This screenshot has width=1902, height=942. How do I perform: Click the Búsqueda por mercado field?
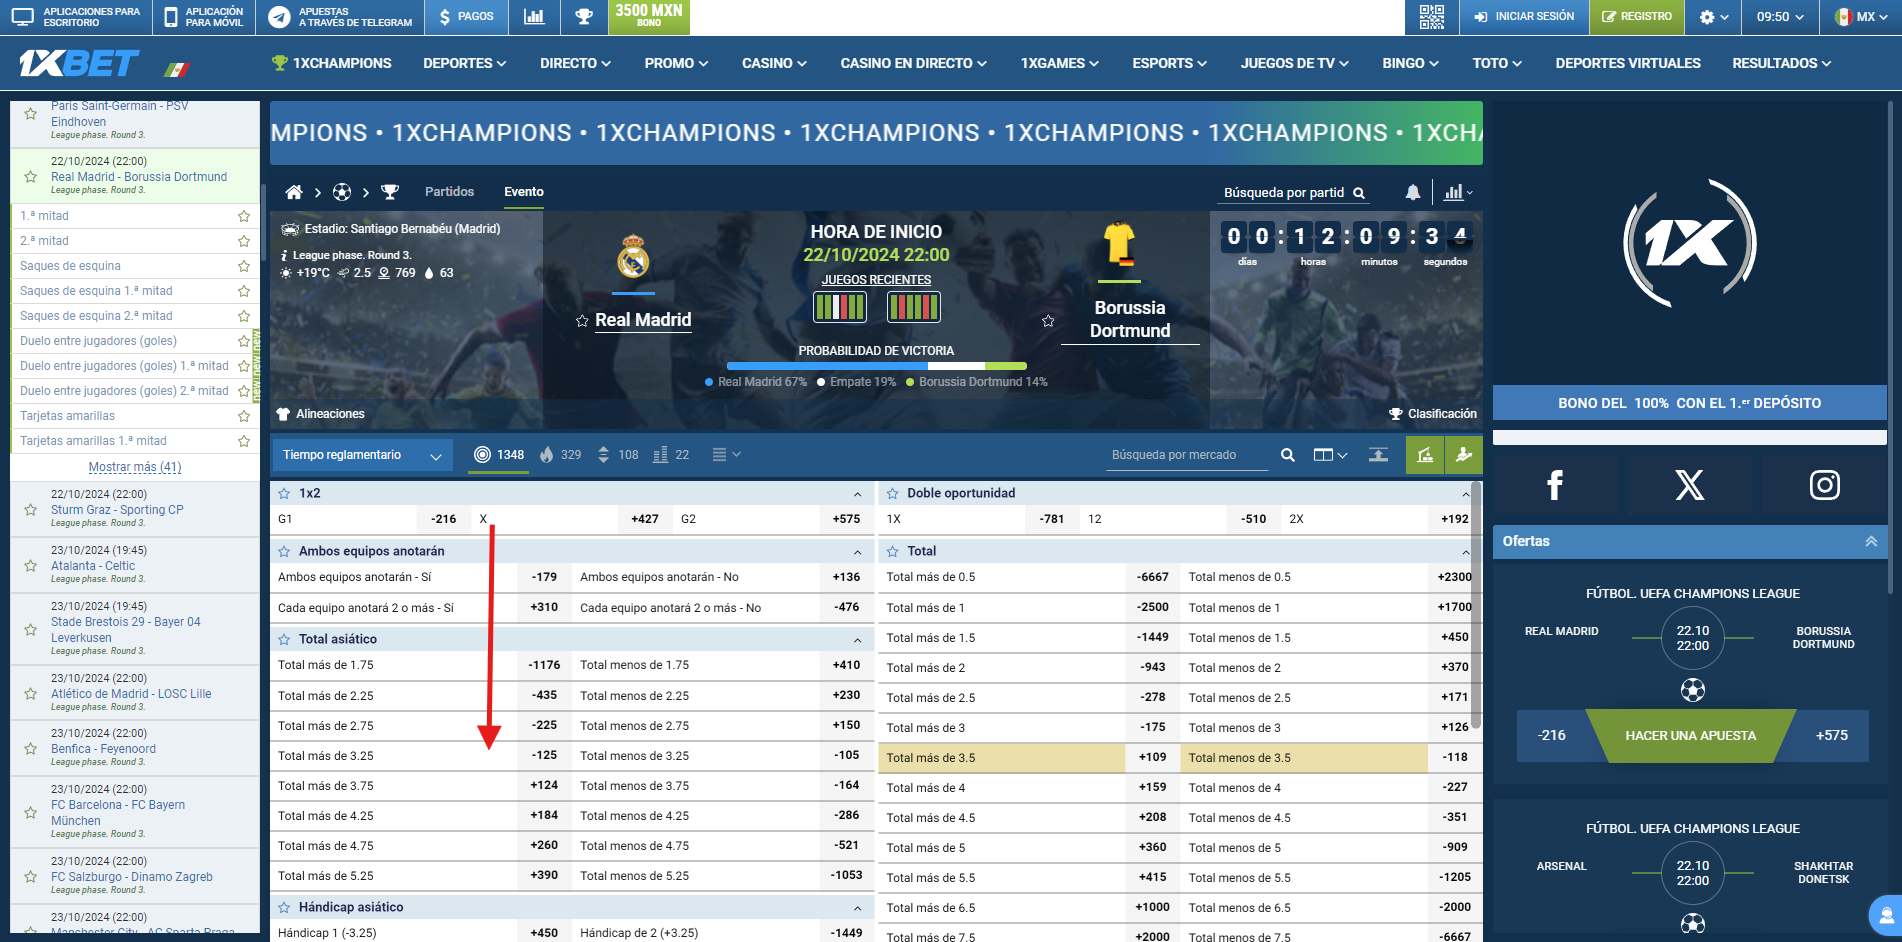[x=1188, y=455]
